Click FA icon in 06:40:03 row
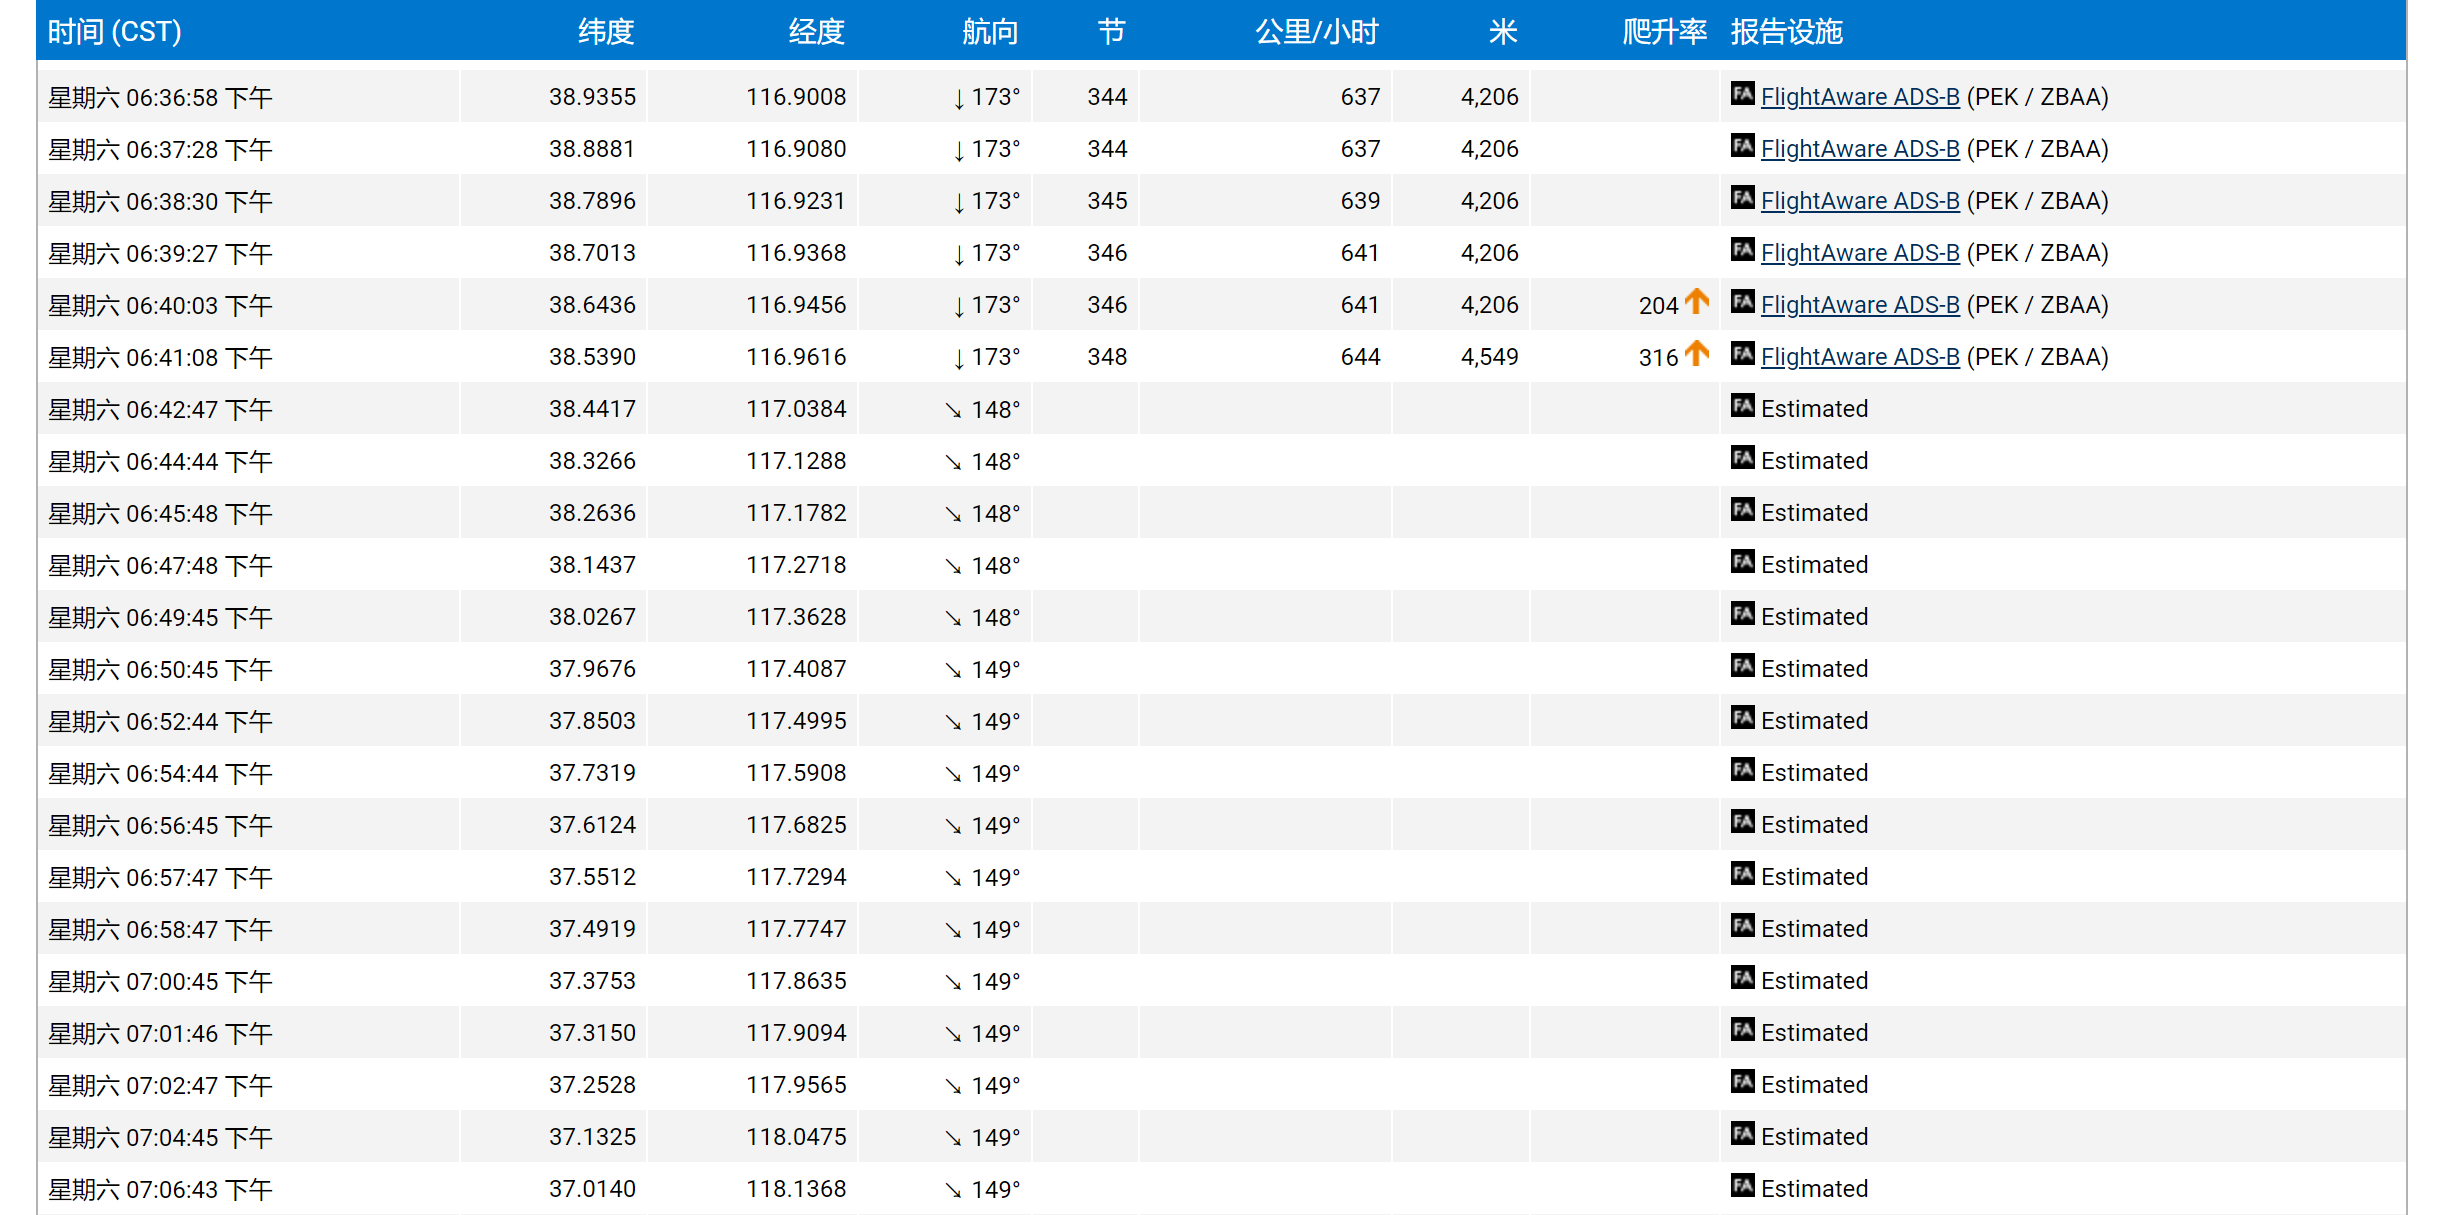The height and width of the screenshot is (1215, 2457). [1743, 302]
